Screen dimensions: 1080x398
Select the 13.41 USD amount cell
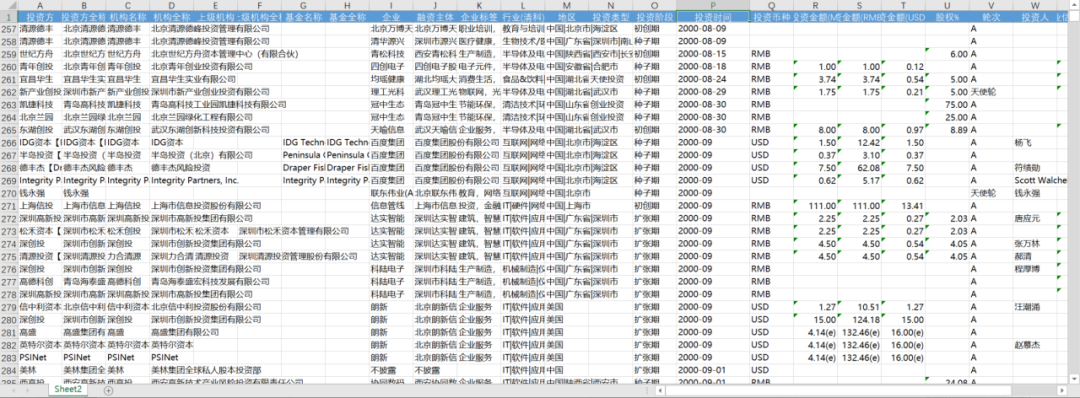coord(904,205)
